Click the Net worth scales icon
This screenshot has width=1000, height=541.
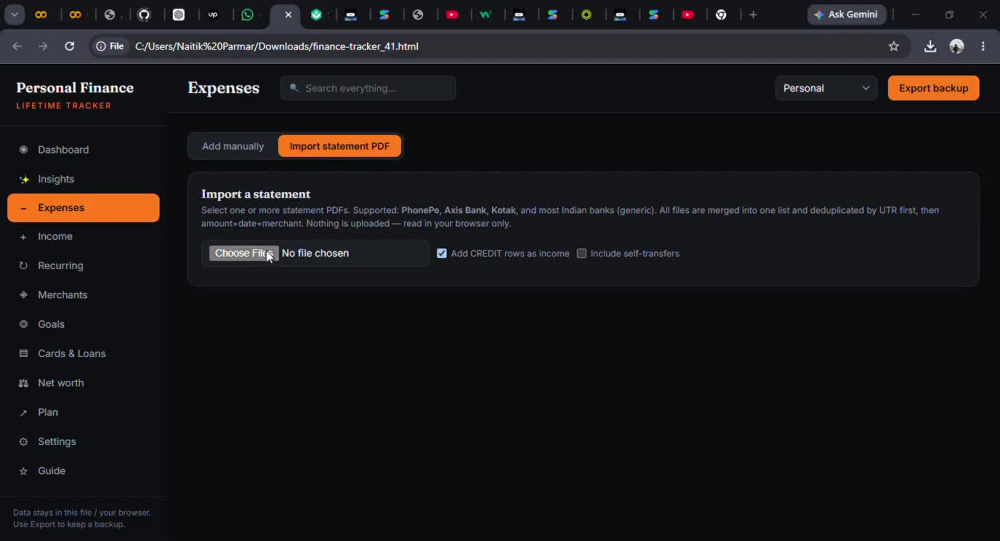pyautogui.click(x=24, y=383)
